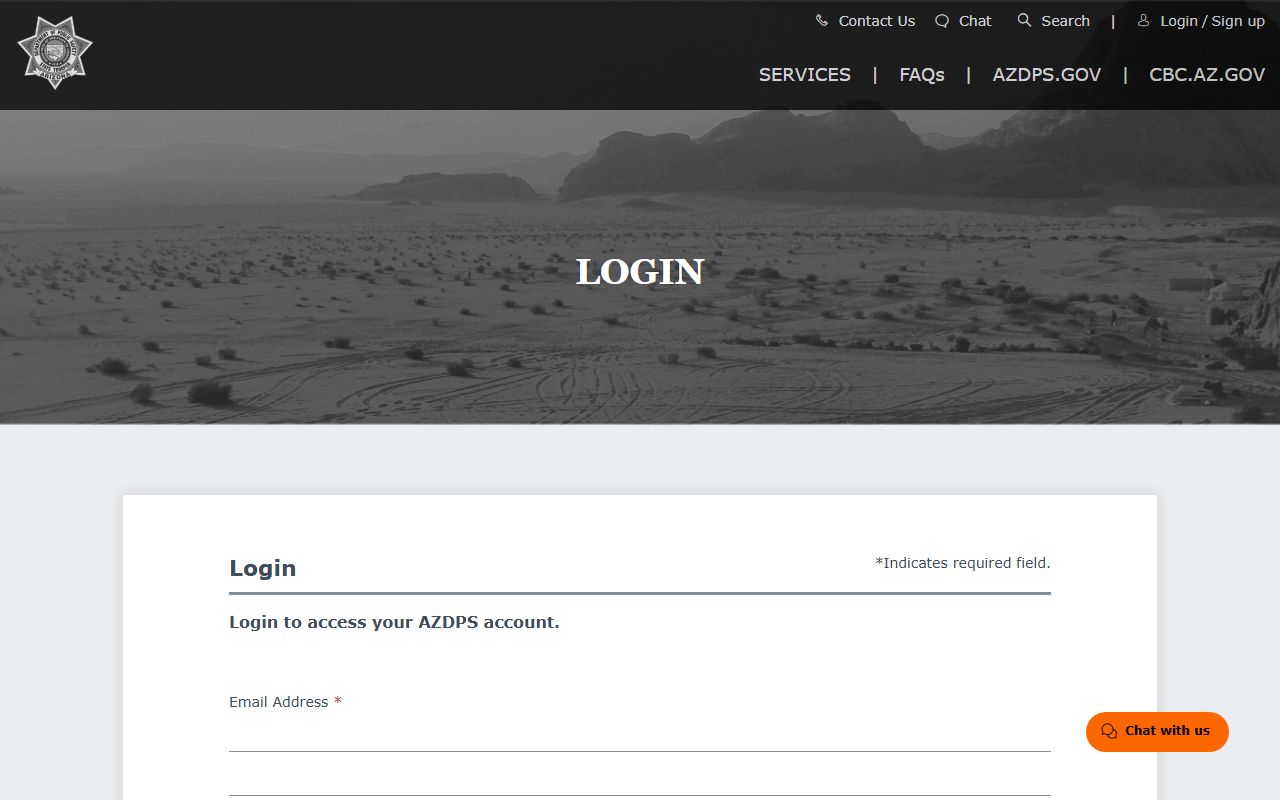
Task: Open the Contact Us link
Action: click(x=877, y=21)
